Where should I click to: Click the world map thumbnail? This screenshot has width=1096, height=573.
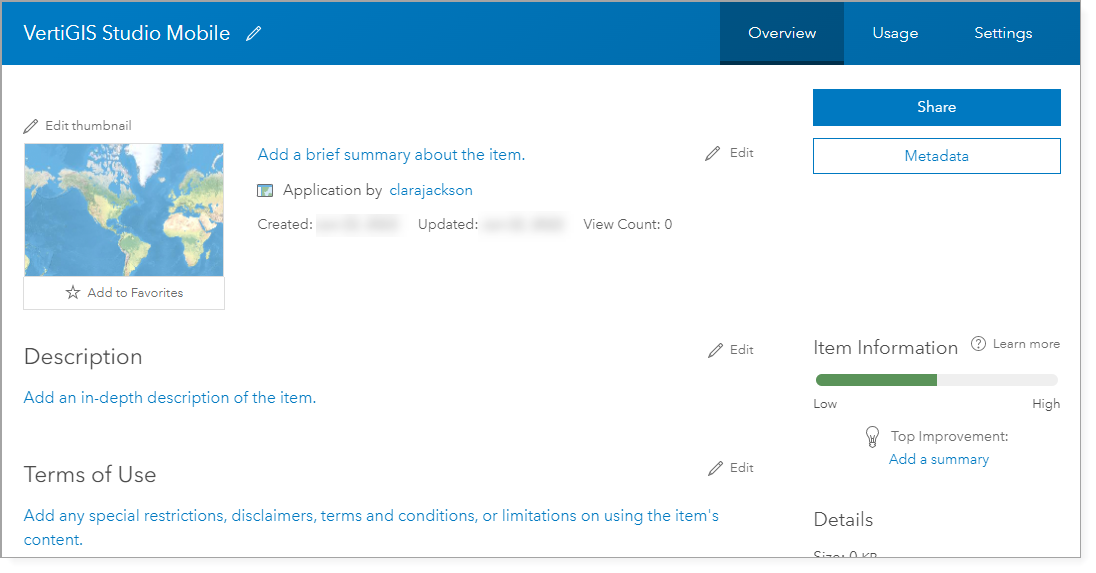coord(124,210)
